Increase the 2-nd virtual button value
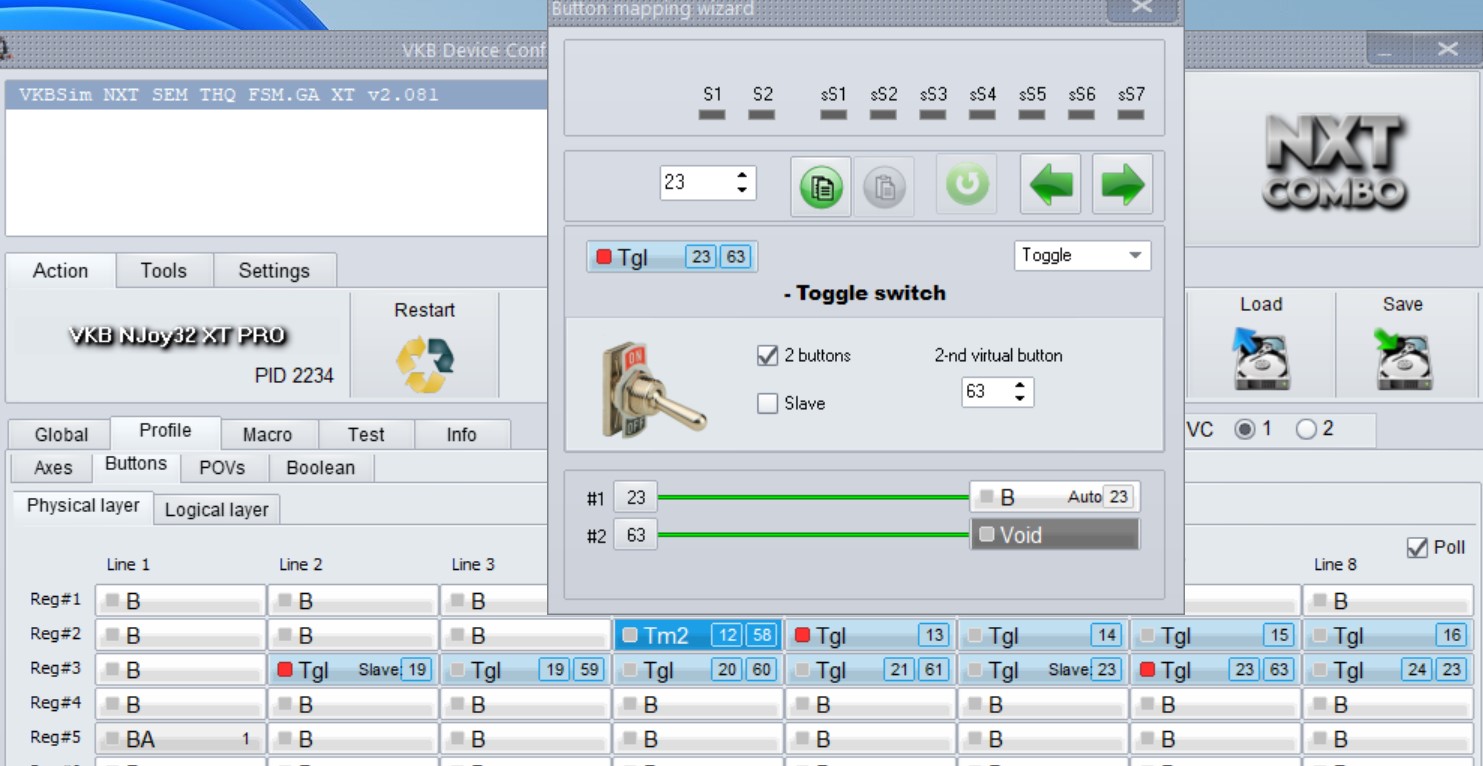 (1019, 385)
